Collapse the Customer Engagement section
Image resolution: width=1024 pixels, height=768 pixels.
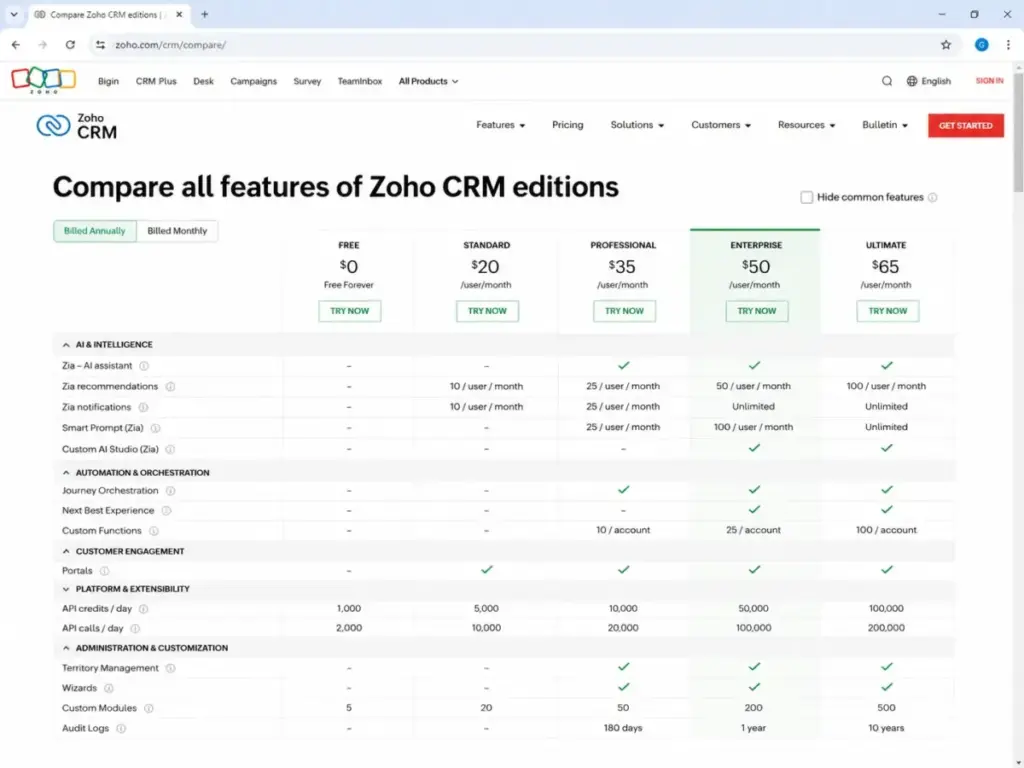point(66,552)
